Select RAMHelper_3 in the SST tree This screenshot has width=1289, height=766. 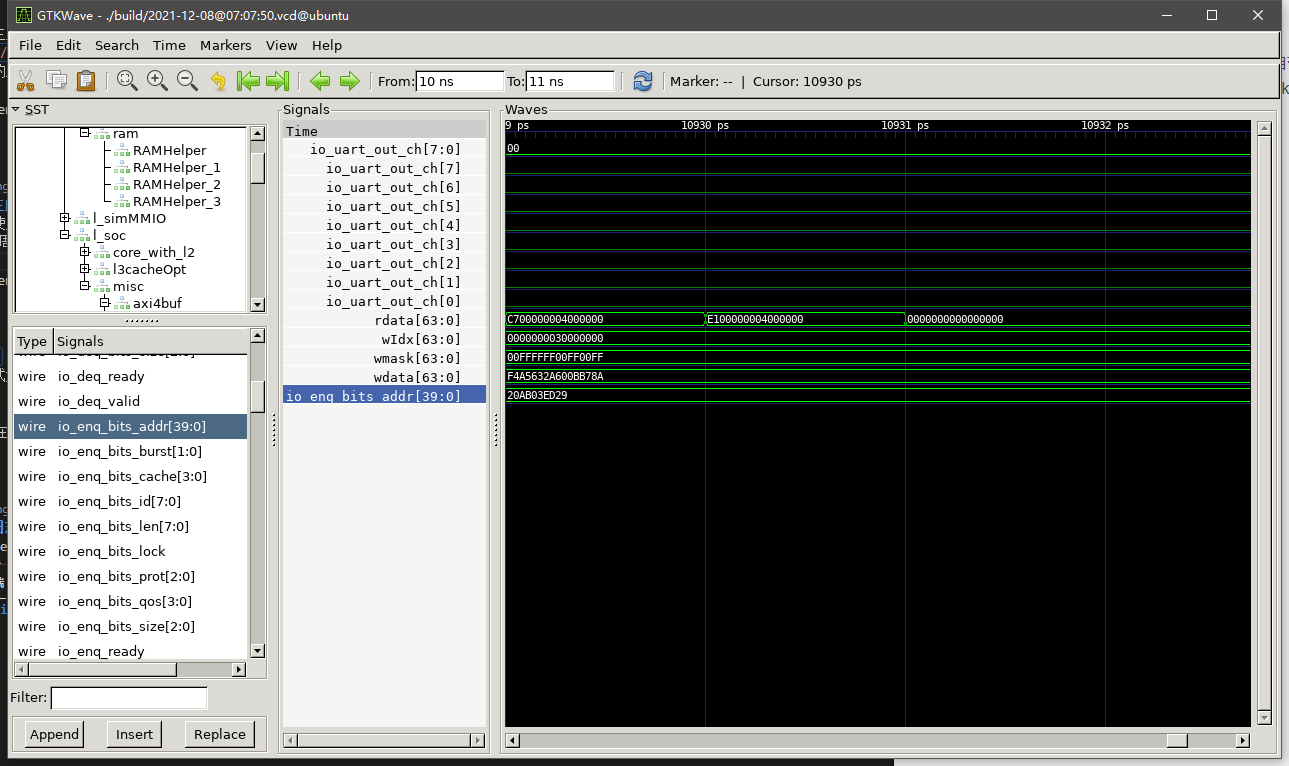click(x=176, y=201)
